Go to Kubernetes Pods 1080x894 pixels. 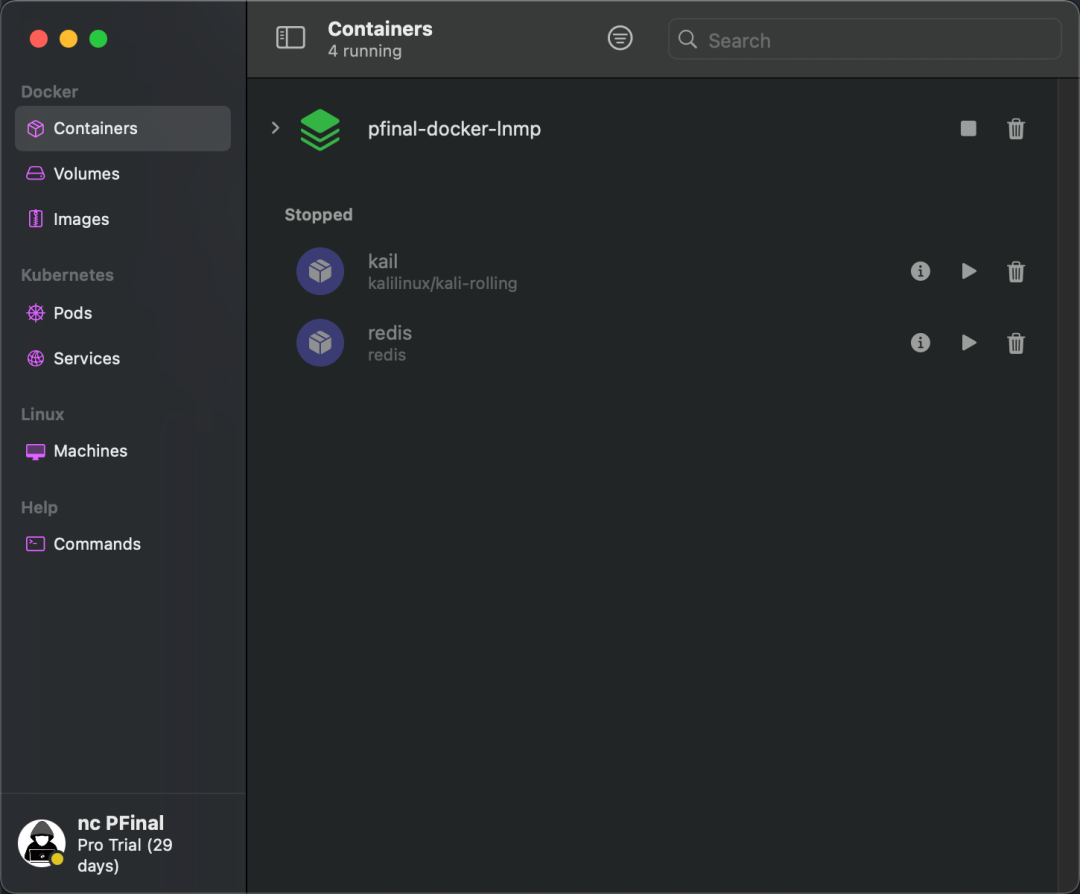[123, 313]
